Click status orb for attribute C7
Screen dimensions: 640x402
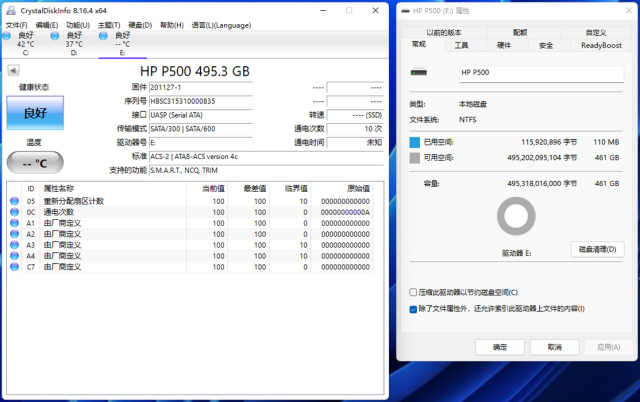pos(14,267)
